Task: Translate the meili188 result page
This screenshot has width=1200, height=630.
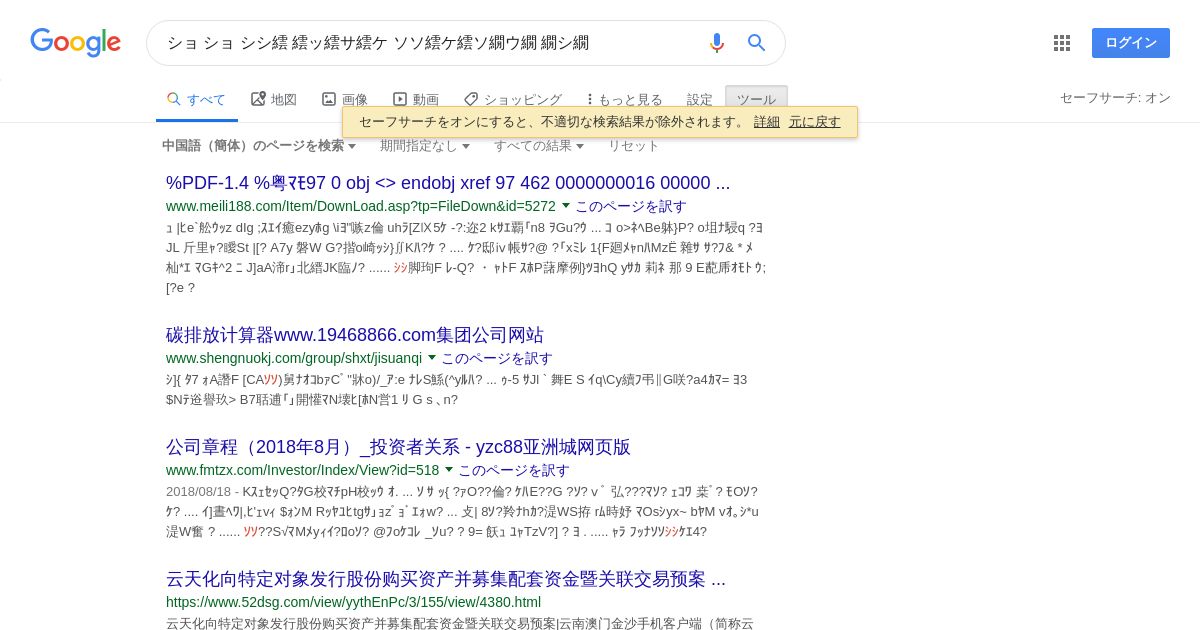Action: 631,206
